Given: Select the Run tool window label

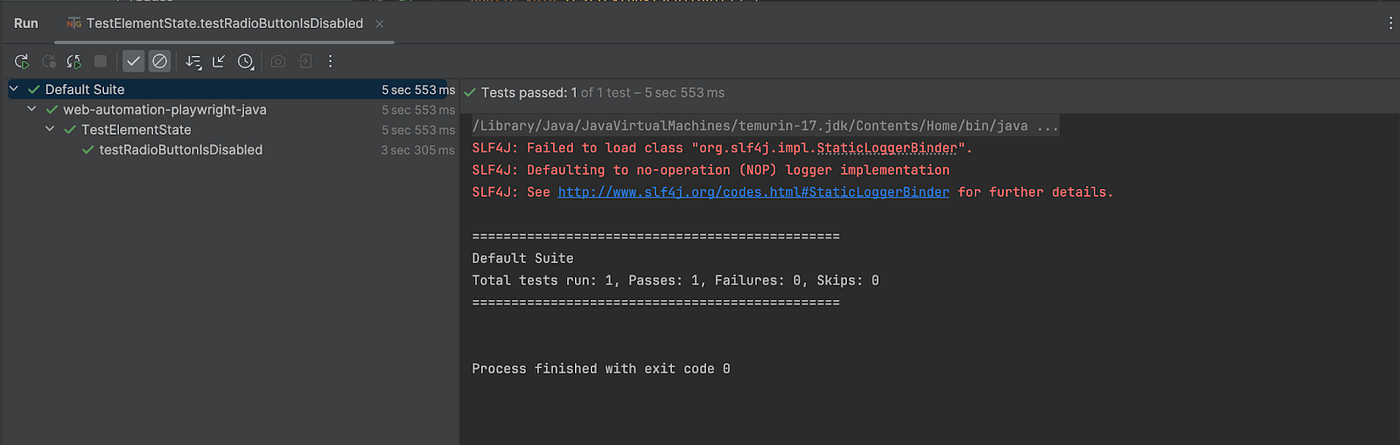Looking at the screenshot, I should (26, 23).
